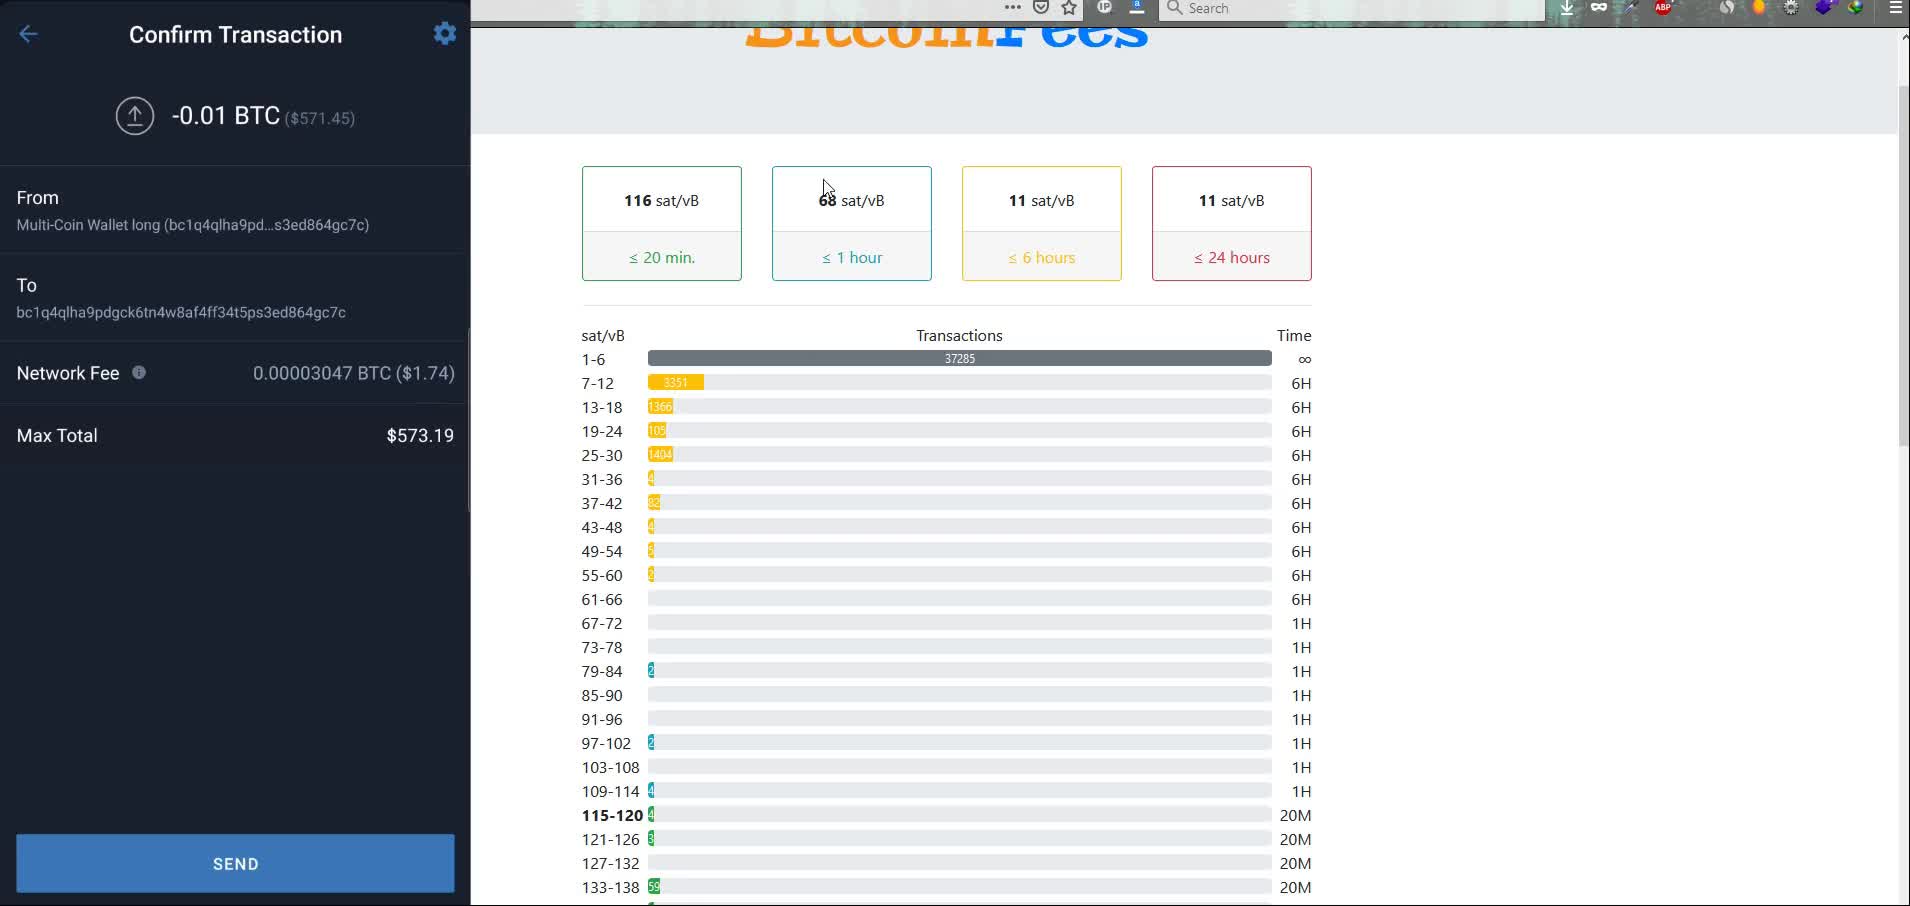Click the To recipient address text
The width and height of the screenshot is (1910, 906).
pyautogui.click(x=181, y=313)
